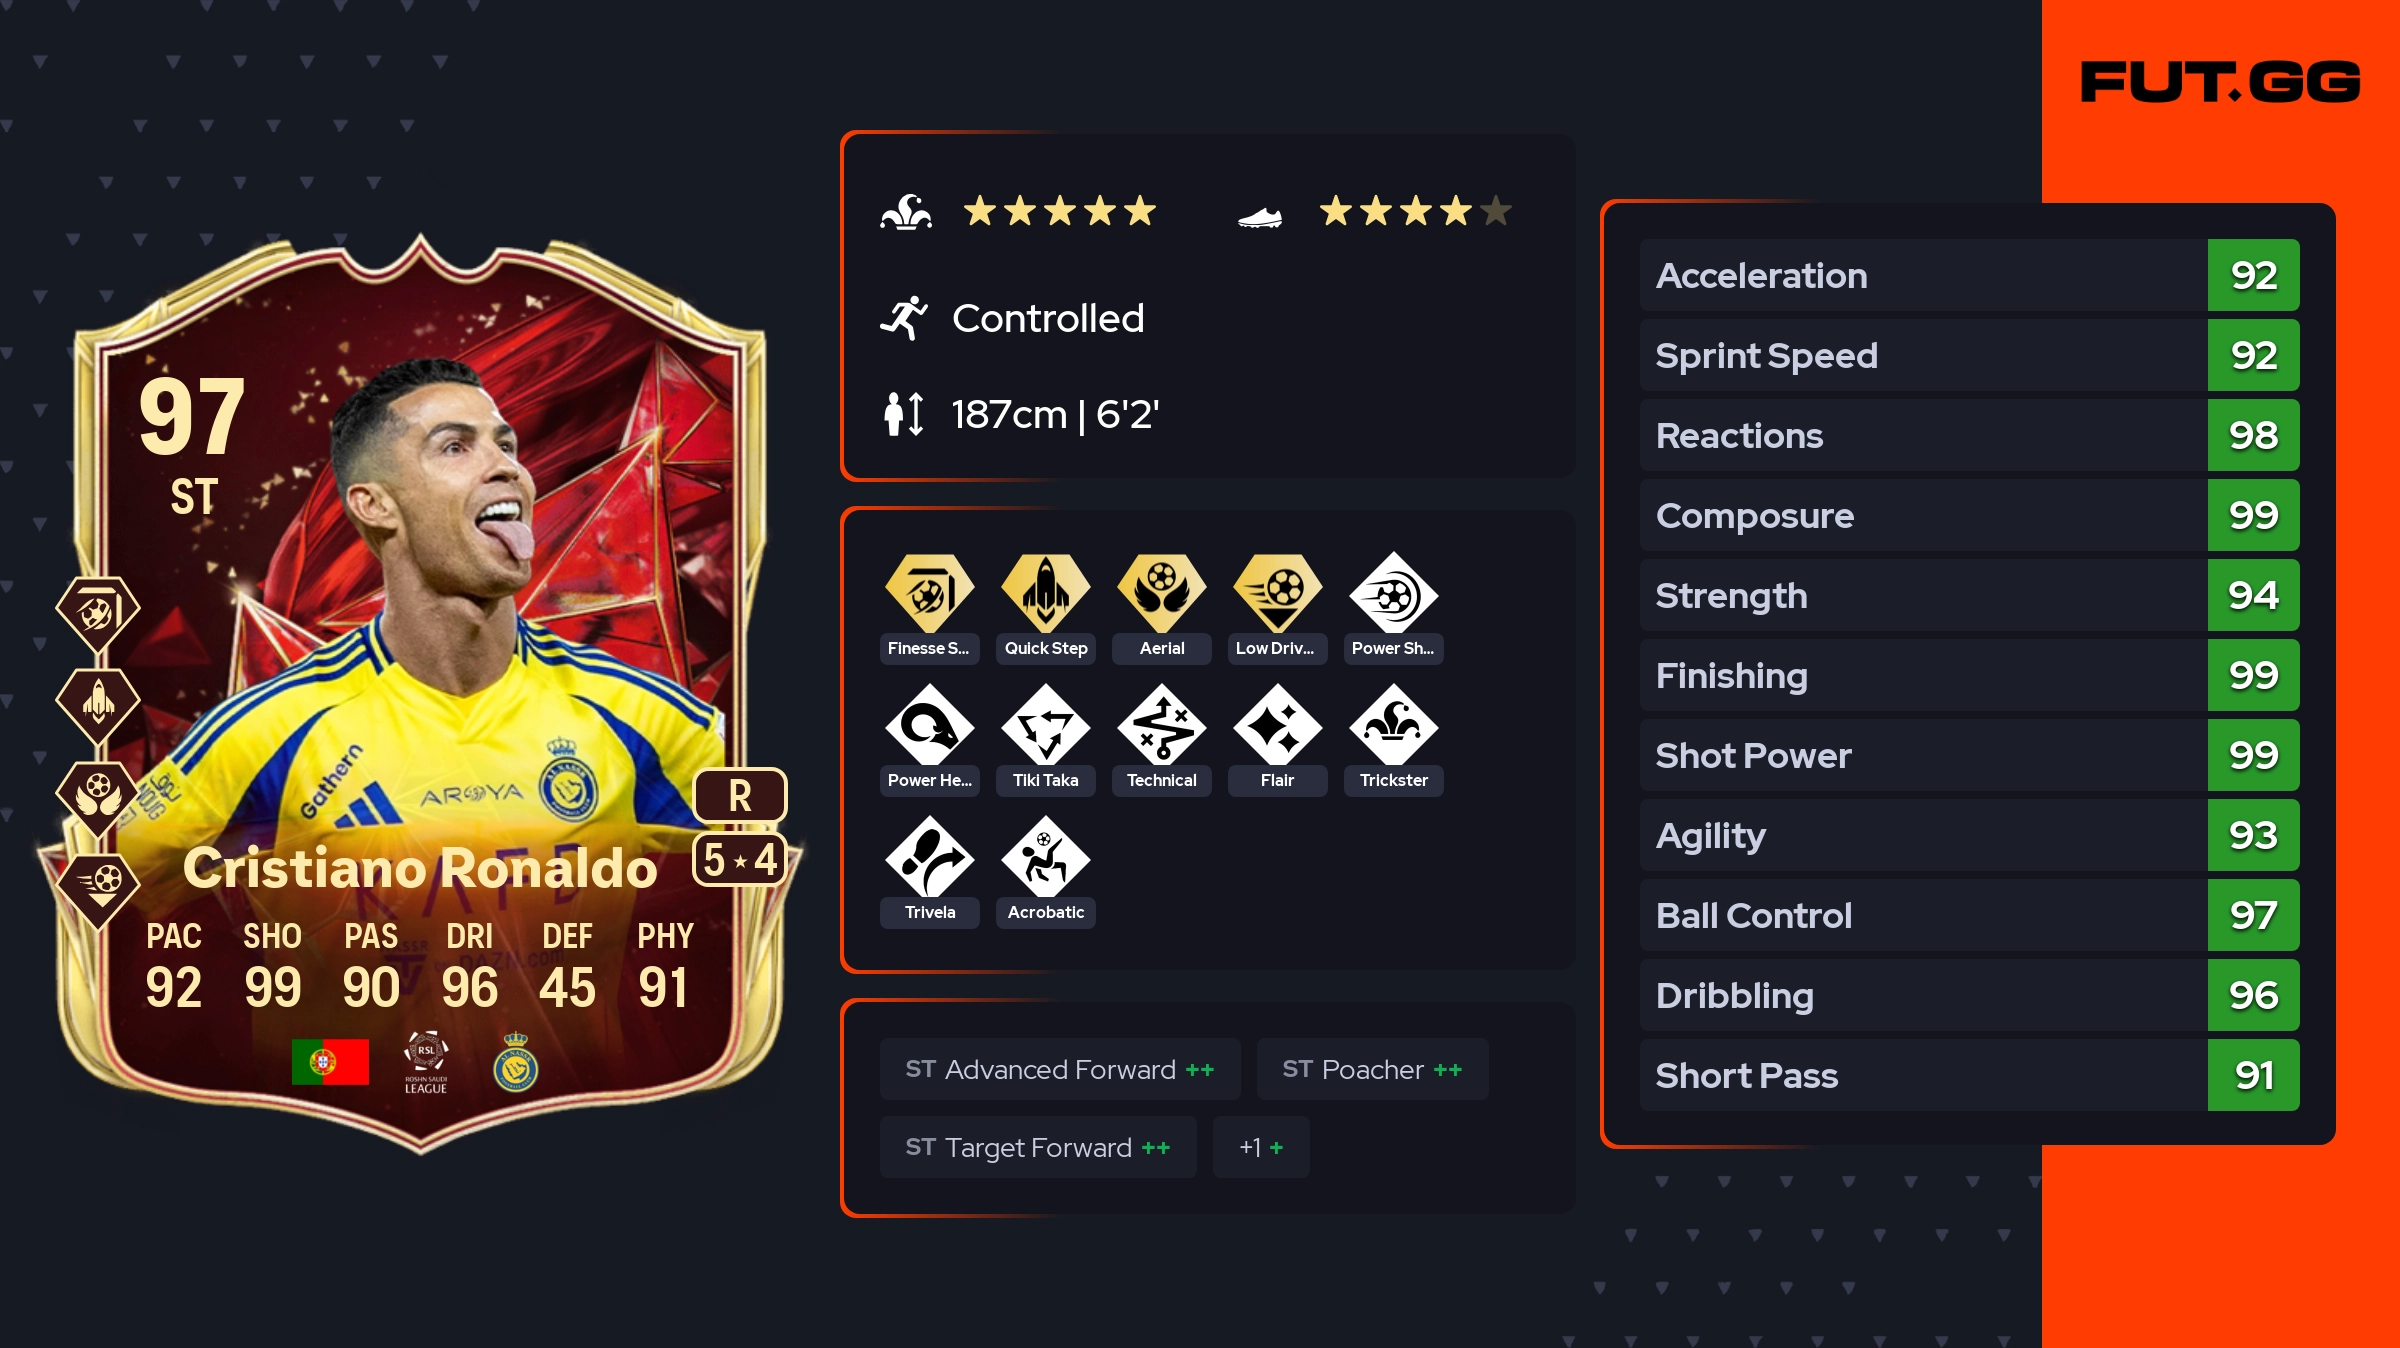The width and height of the screenshot is (2400, 1348).
Task: Click the ST Advanced Forward role
Action: pyautogui.click(x=1060, y=1069)
